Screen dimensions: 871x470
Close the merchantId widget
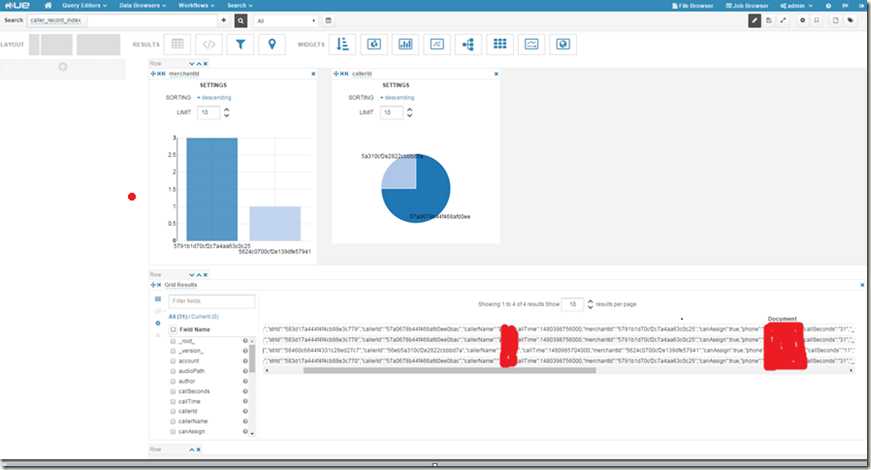[x=313, y=74]
